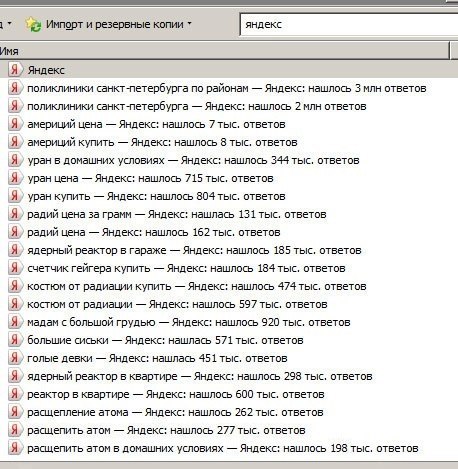
Task: Sort by the Имя column header
Action: point(224,51)
